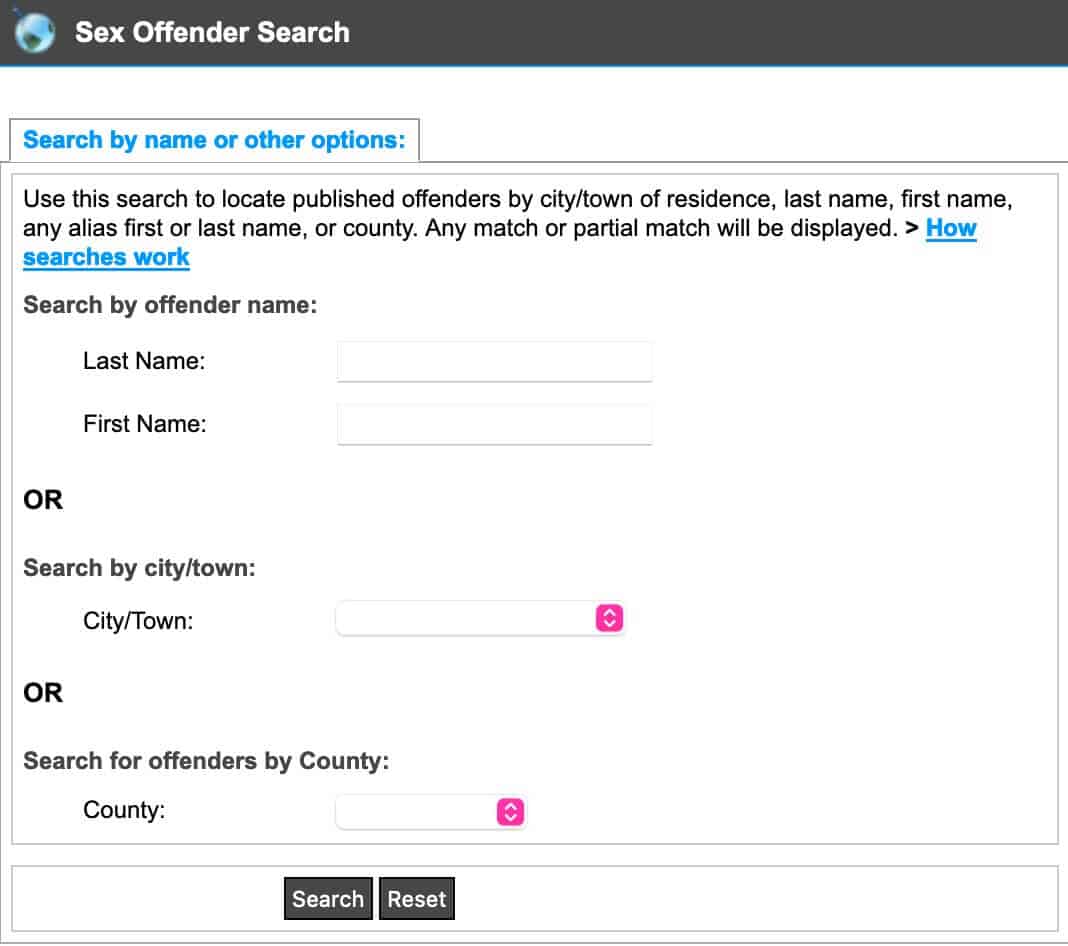Click the 'Search by city/town:' heading
This screenshot has height=946, width=1068.
140,567
